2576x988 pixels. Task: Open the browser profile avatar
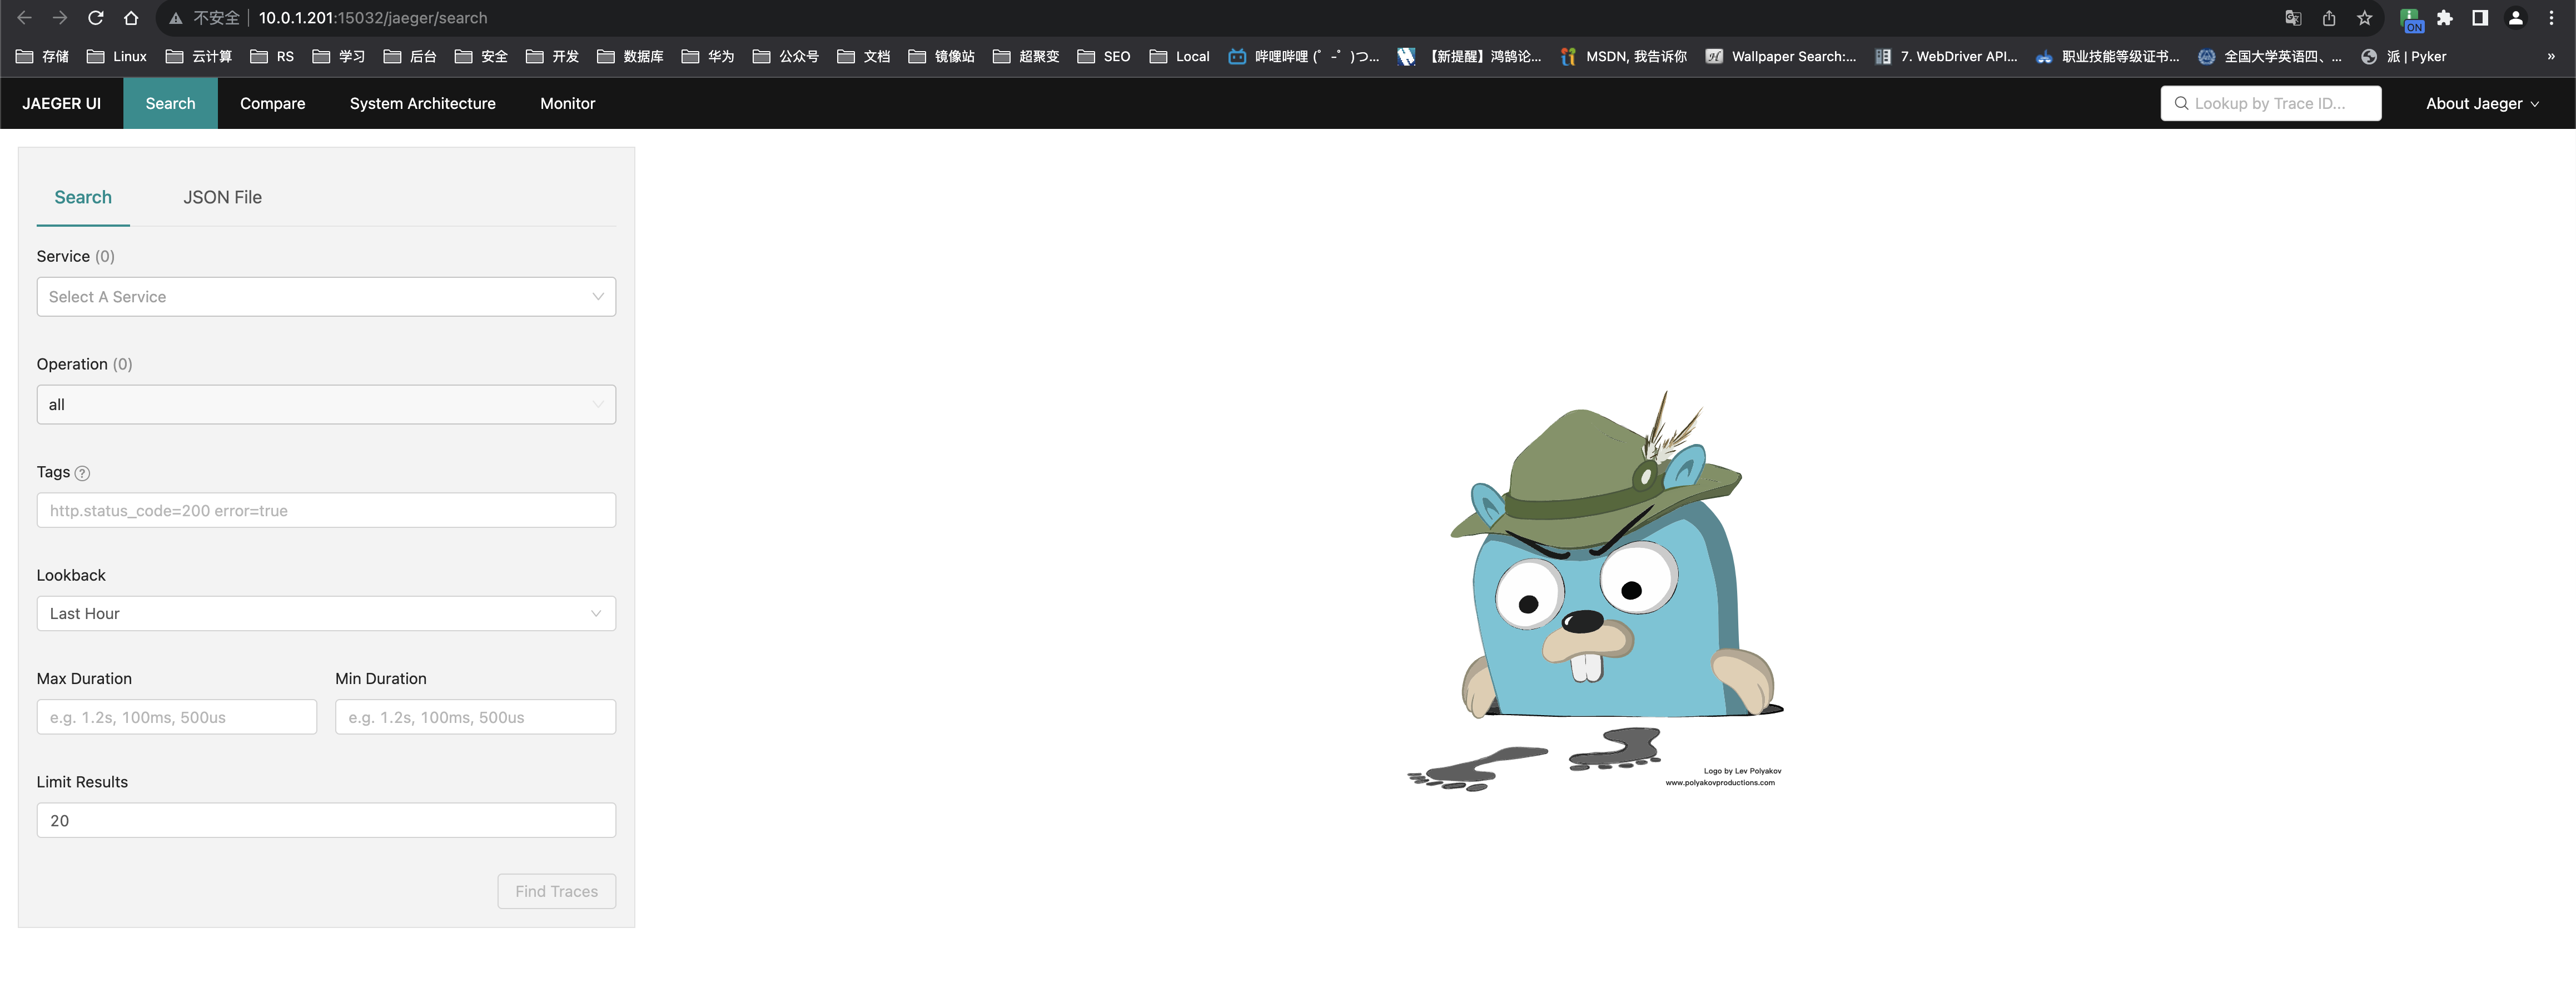point(2516,18)
